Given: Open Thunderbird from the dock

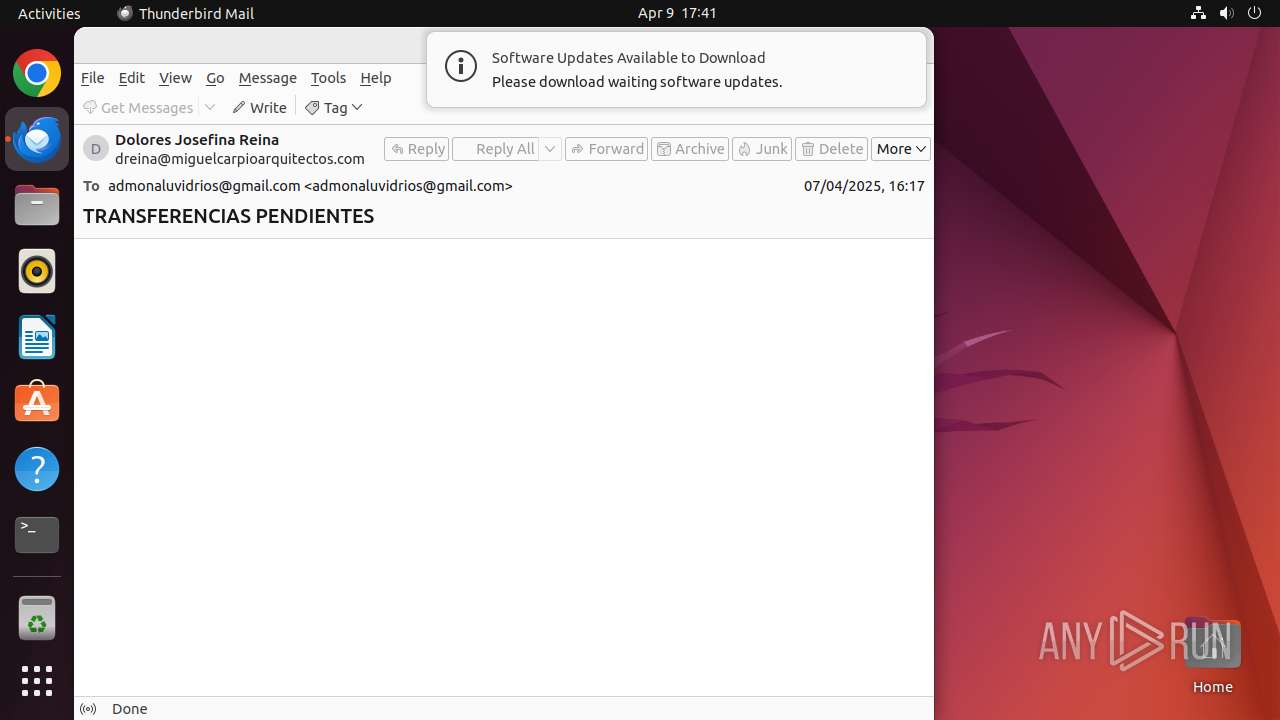Looking at the screenshot, I should pos(37,140).
